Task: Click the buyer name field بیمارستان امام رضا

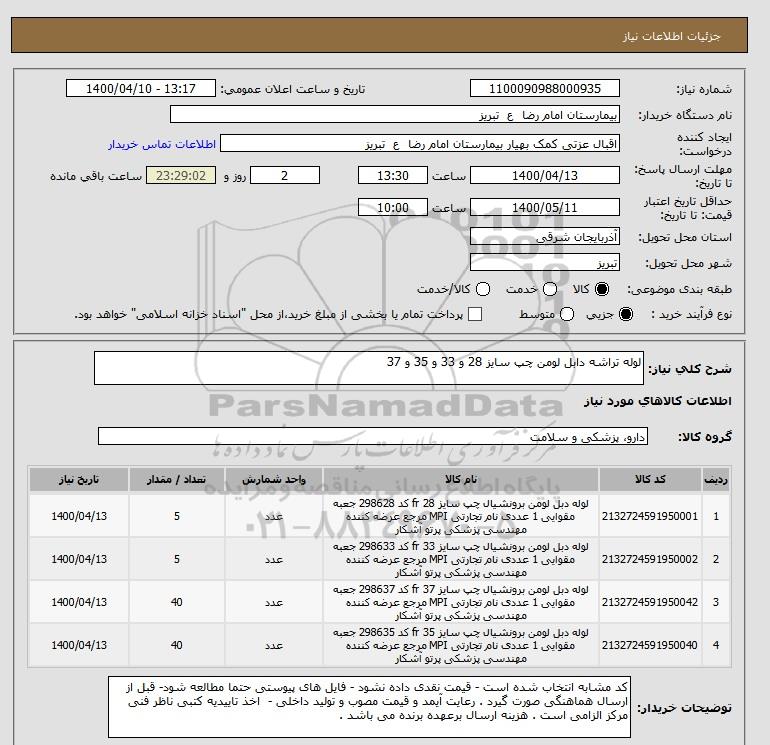Action: (395, 114)
